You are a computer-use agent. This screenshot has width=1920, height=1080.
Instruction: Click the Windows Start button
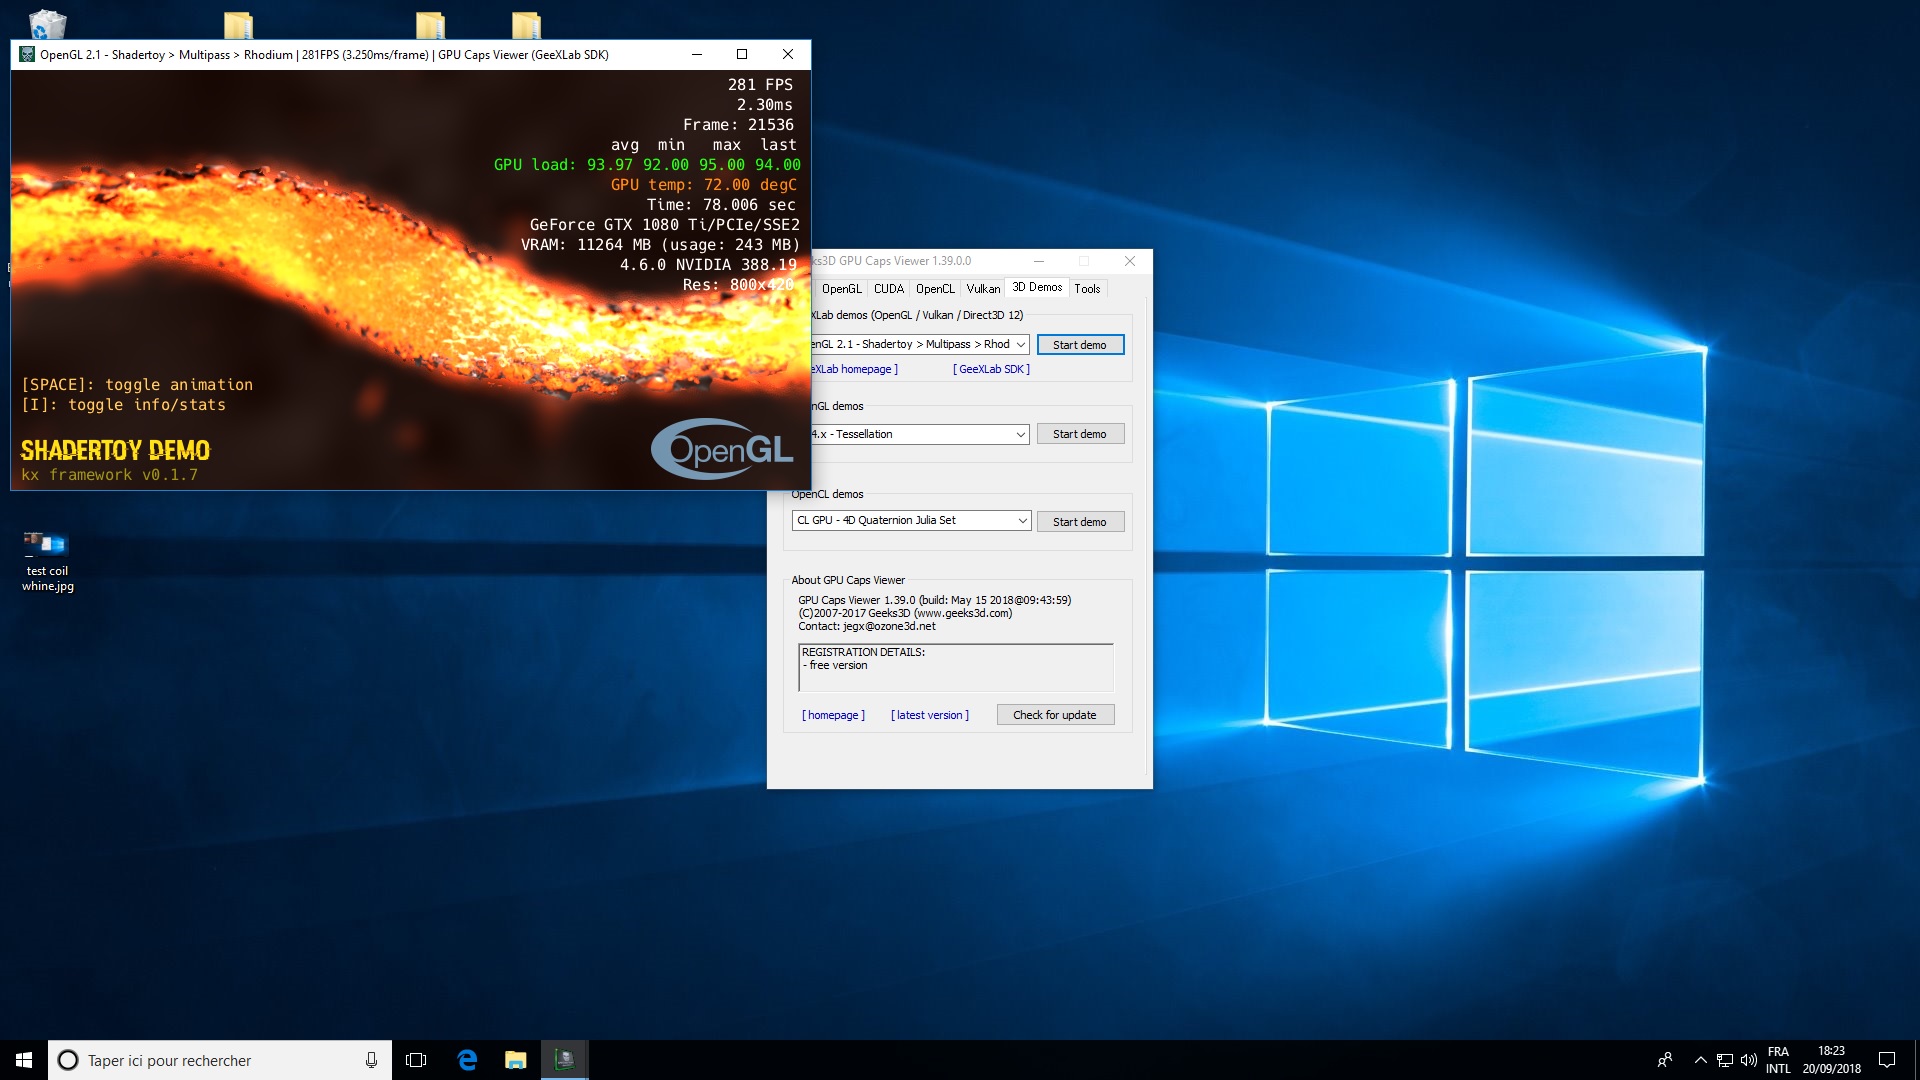24,1060
